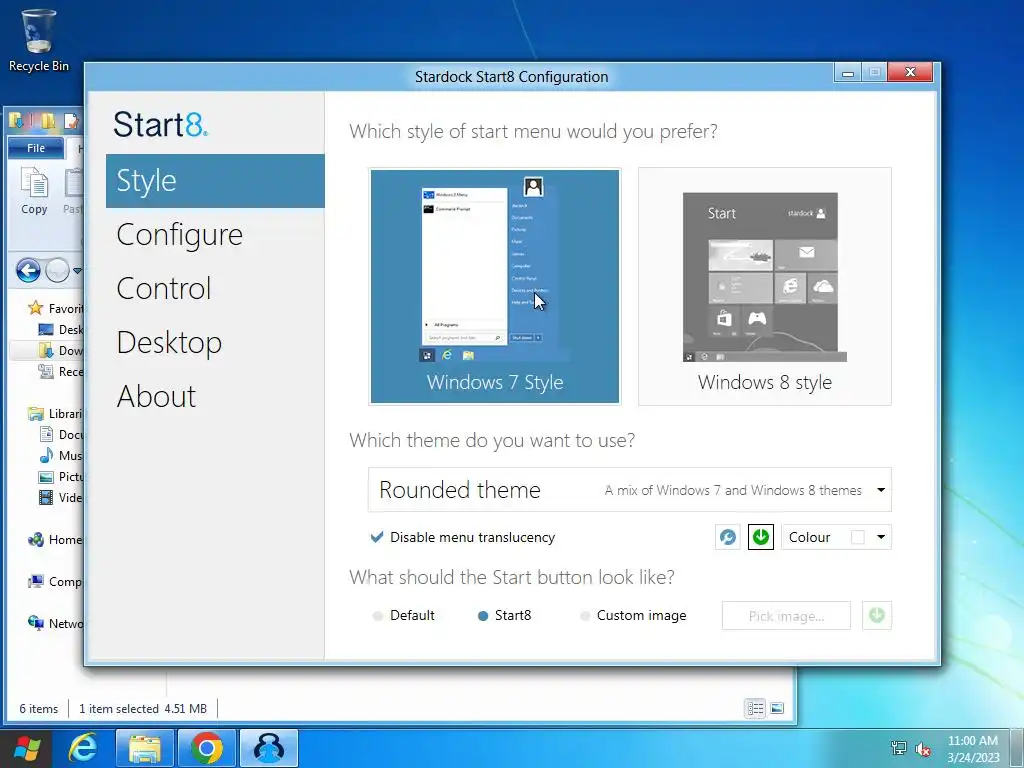Select the Default start button option

[404, 616]
